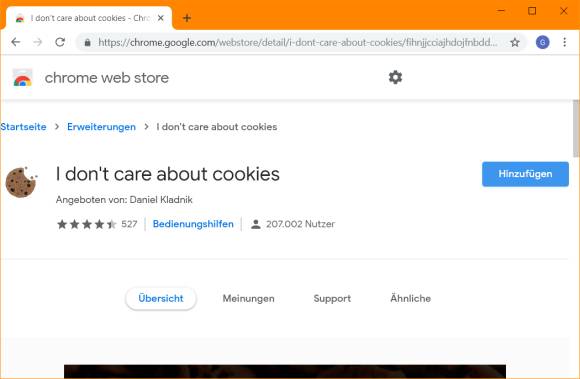Bookmark this page with the star icon
Viewport: 580px width, 379px height.
515,43
